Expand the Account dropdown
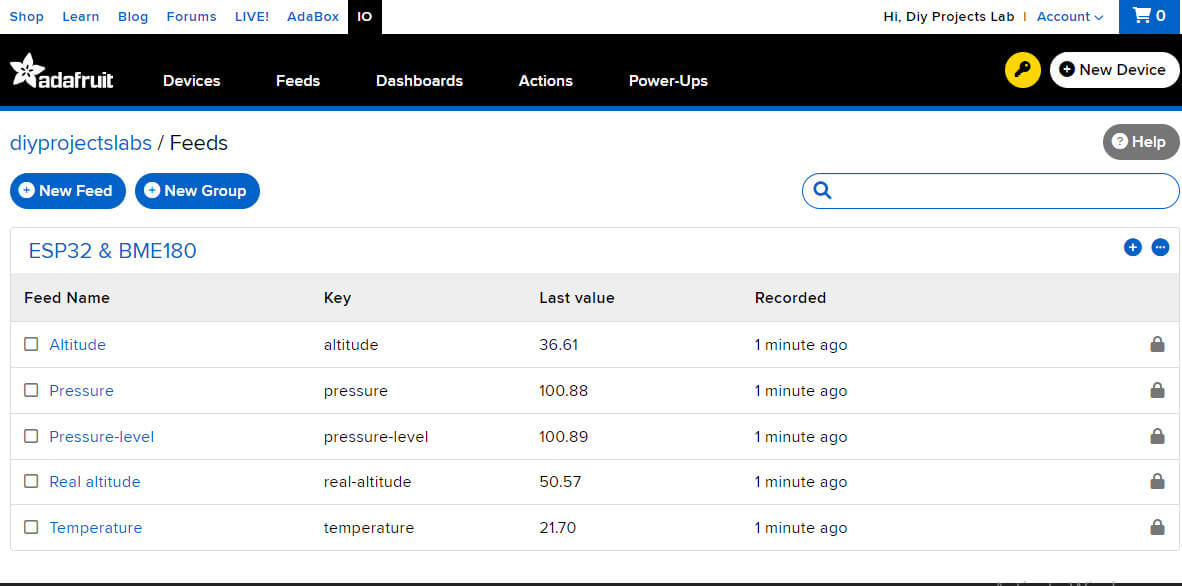 pos(1070,17)
